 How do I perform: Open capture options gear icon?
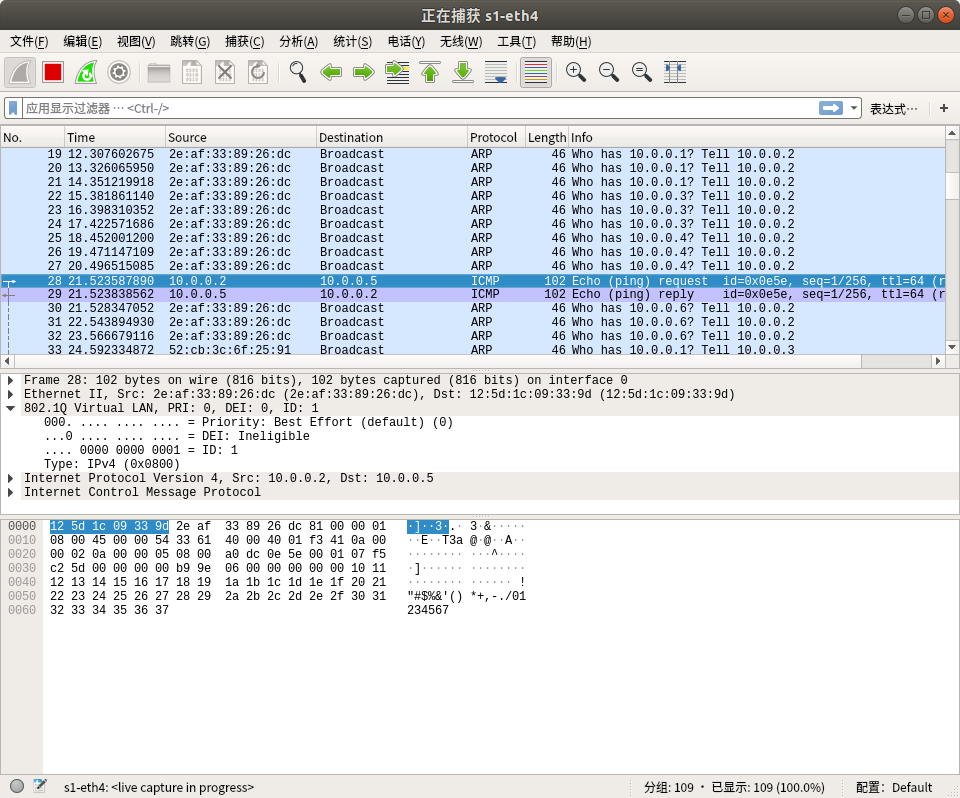119,72
